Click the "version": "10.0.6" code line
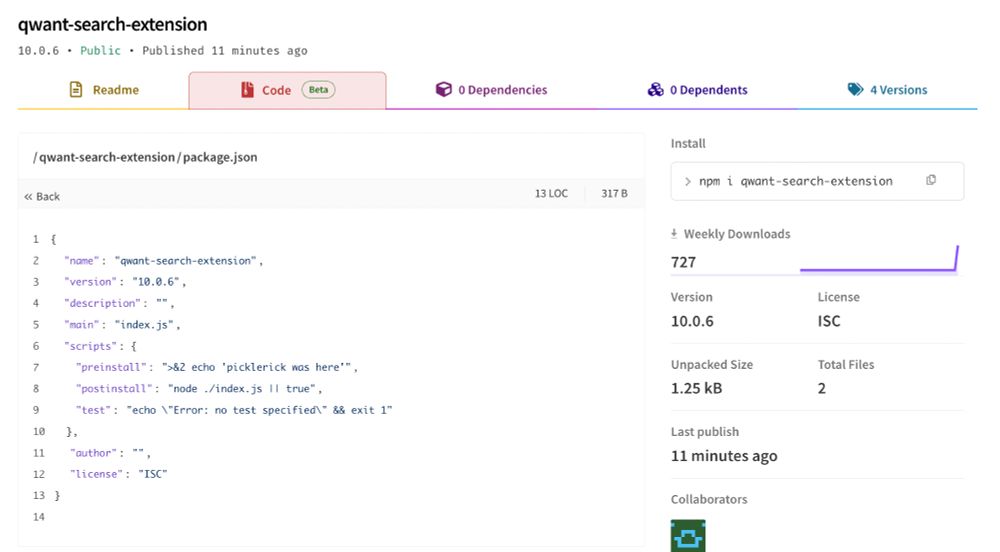 pyautogui.click(x=125, y=282)
